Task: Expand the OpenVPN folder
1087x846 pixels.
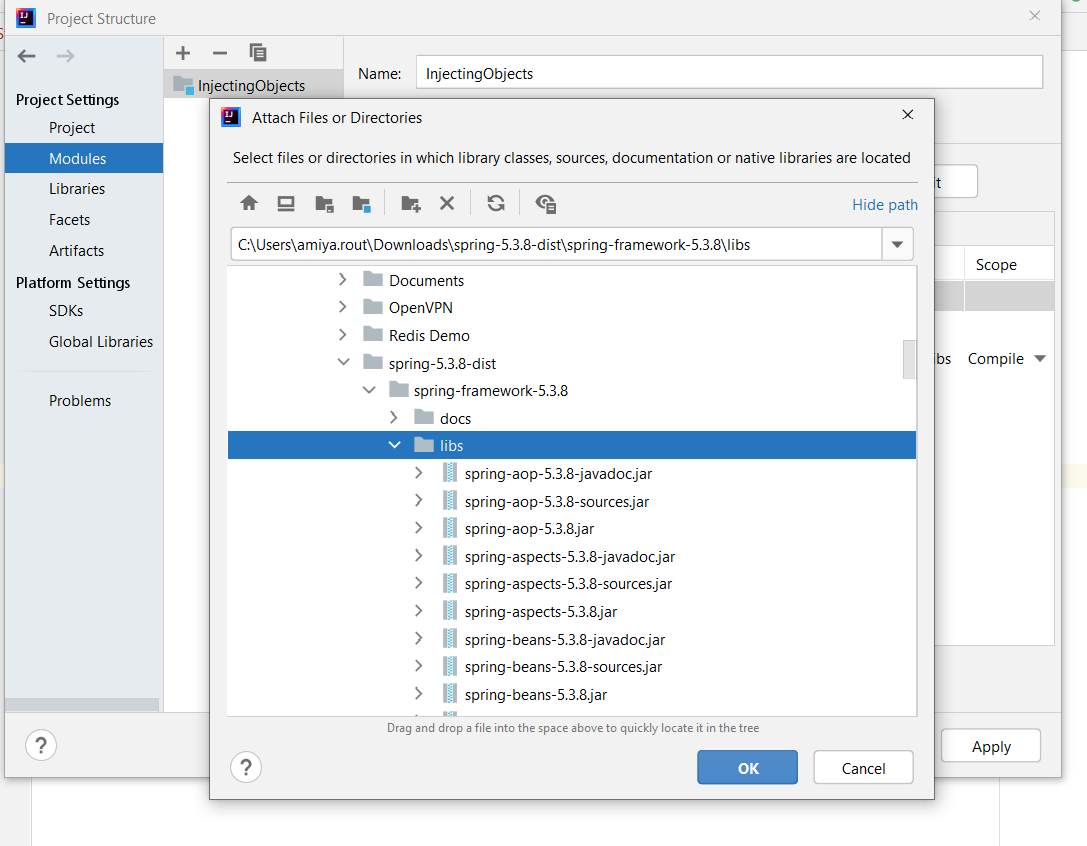Action: point(342,307)
